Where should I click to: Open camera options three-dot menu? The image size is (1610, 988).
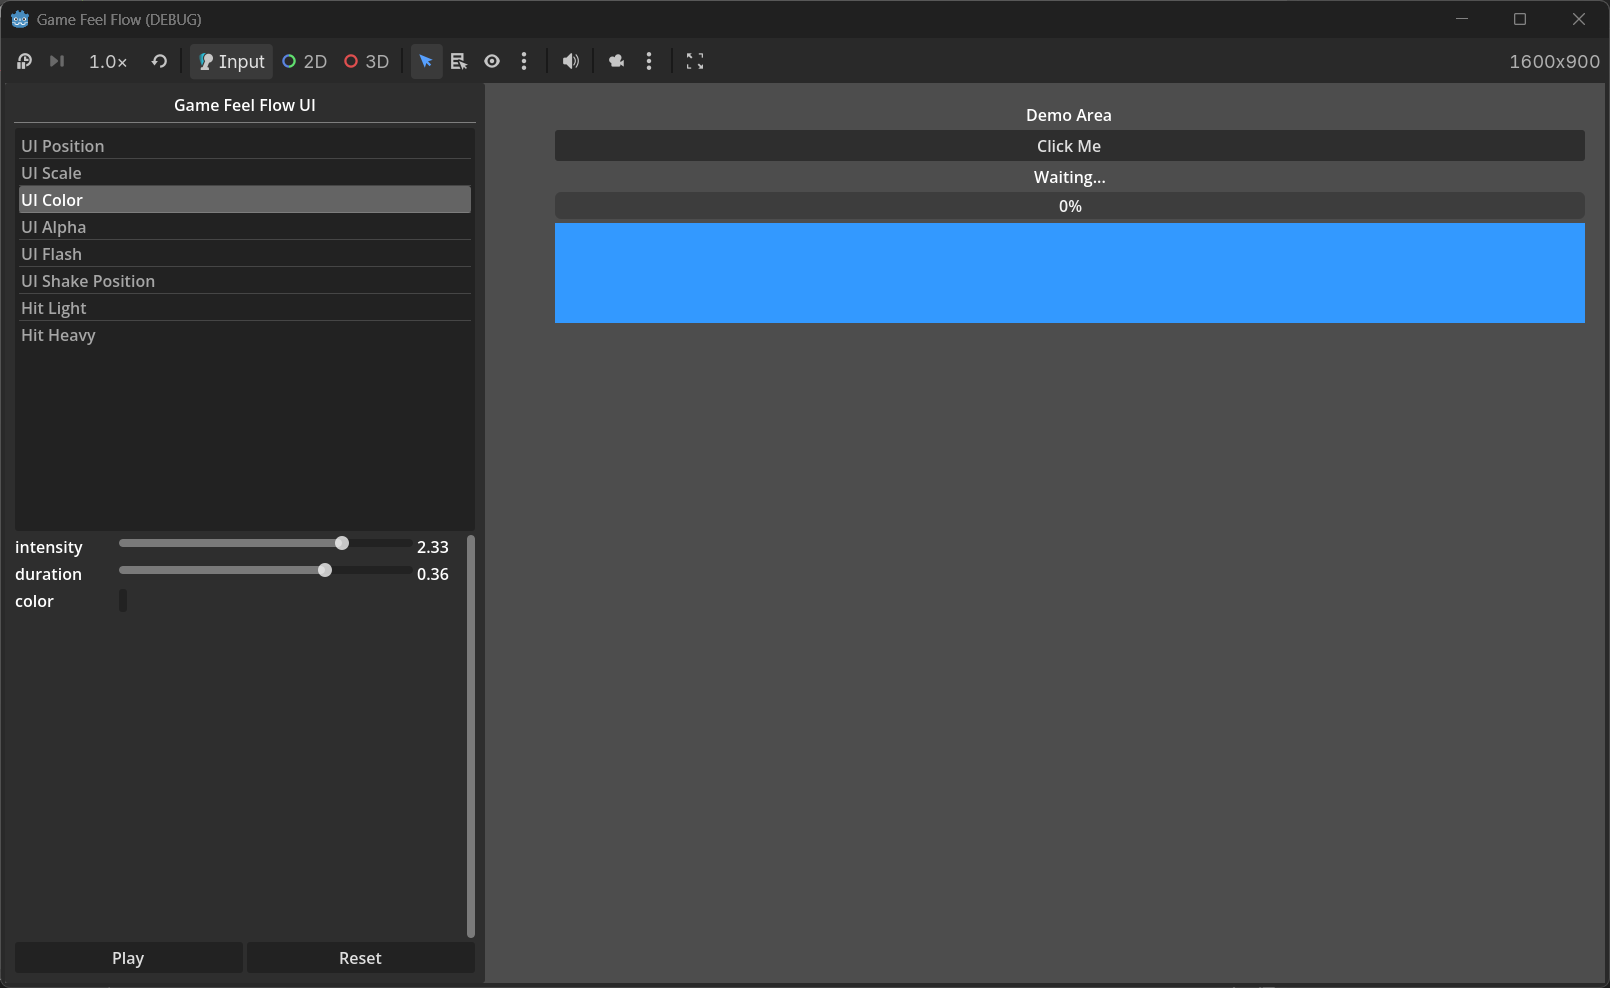(x=649, y=61)
